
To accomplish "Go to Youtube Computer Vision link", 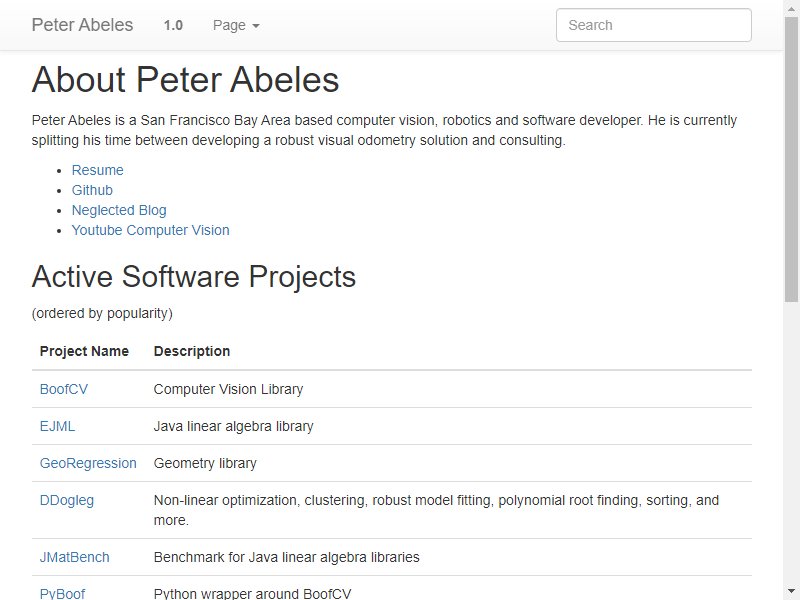I will [151, 230].
